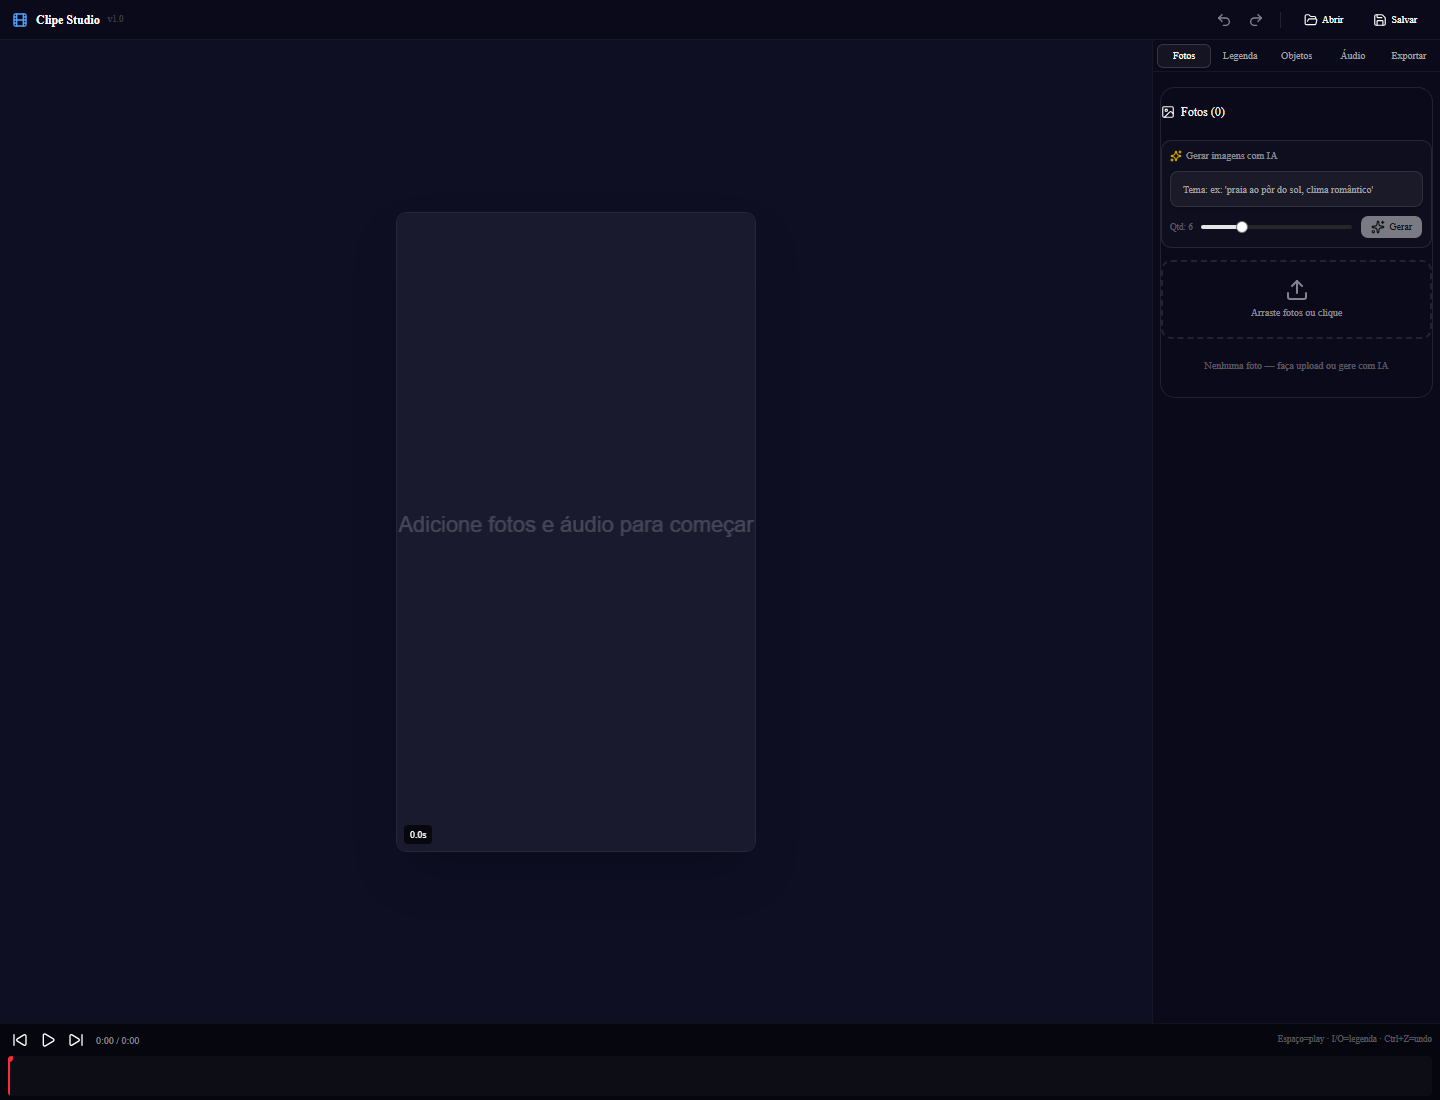This screenshot has width=1440, height=1100.
Task: Go to the Exportar tab
Action: click(x=1408, y=56)
